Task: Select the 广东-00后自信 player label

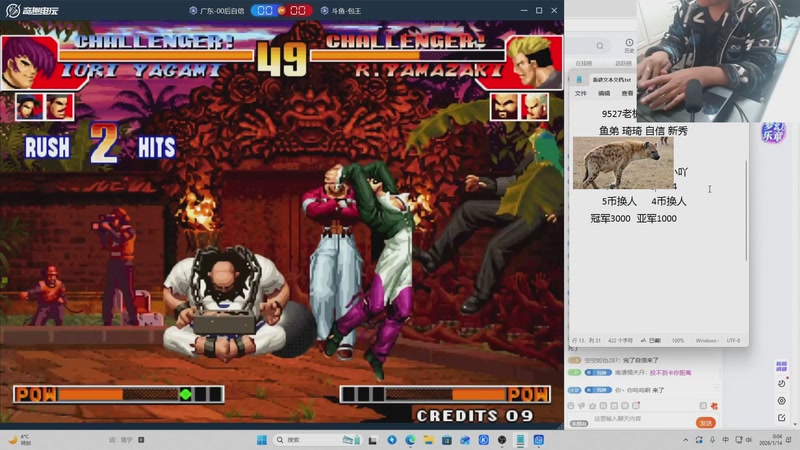Action: pyautogui.click(x=217, y=11)
